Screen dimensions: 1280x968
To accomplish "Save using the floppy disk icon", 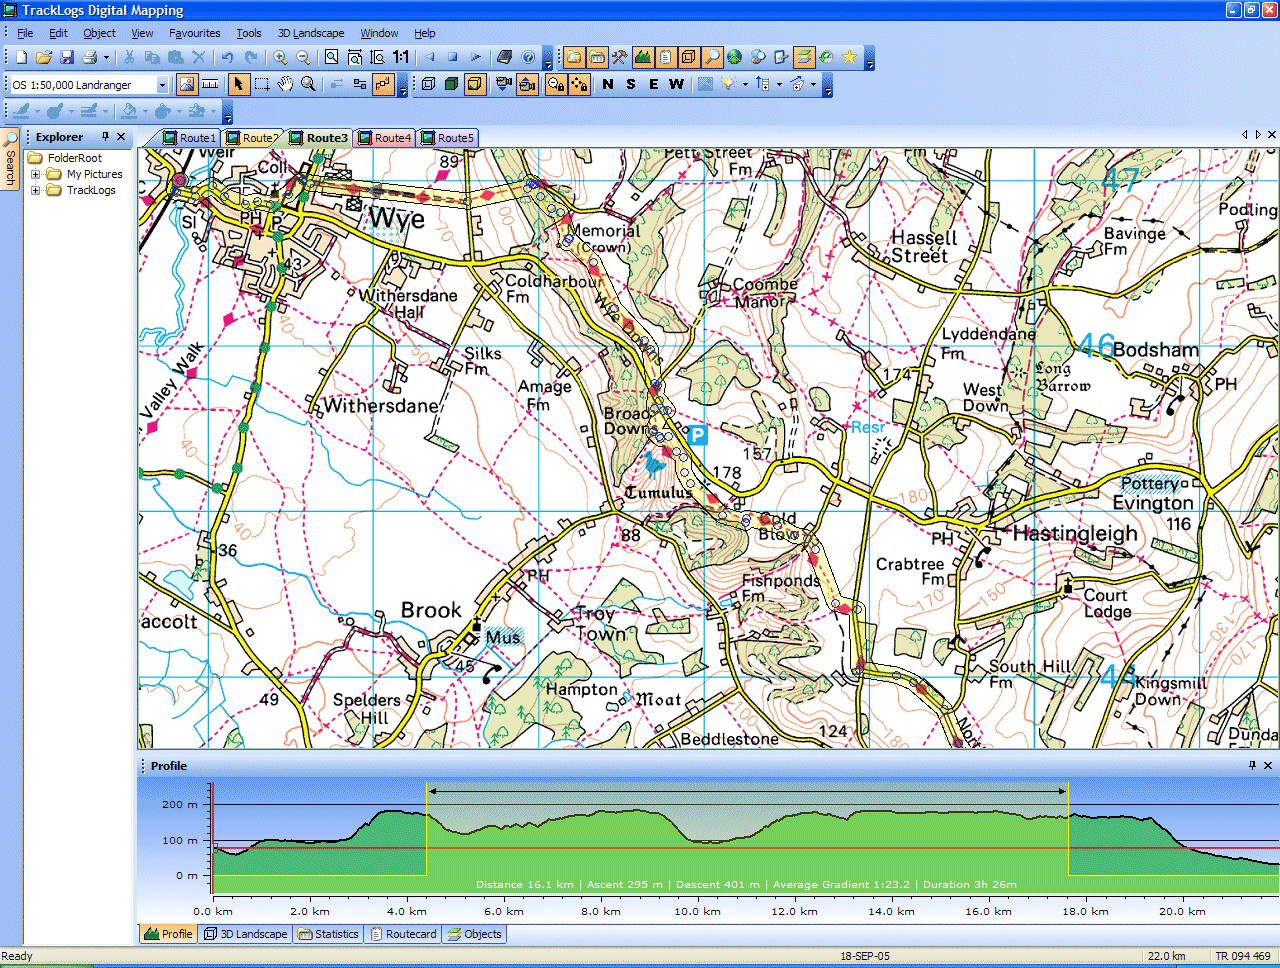I will pyautogui.click(x=67, y=57).
